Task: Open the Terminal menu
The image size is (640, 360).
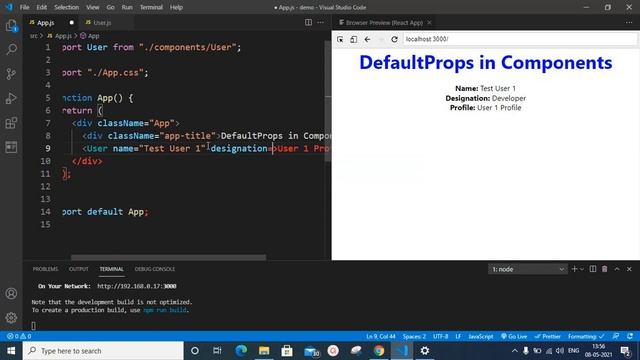Action: (x=151, y=7)
